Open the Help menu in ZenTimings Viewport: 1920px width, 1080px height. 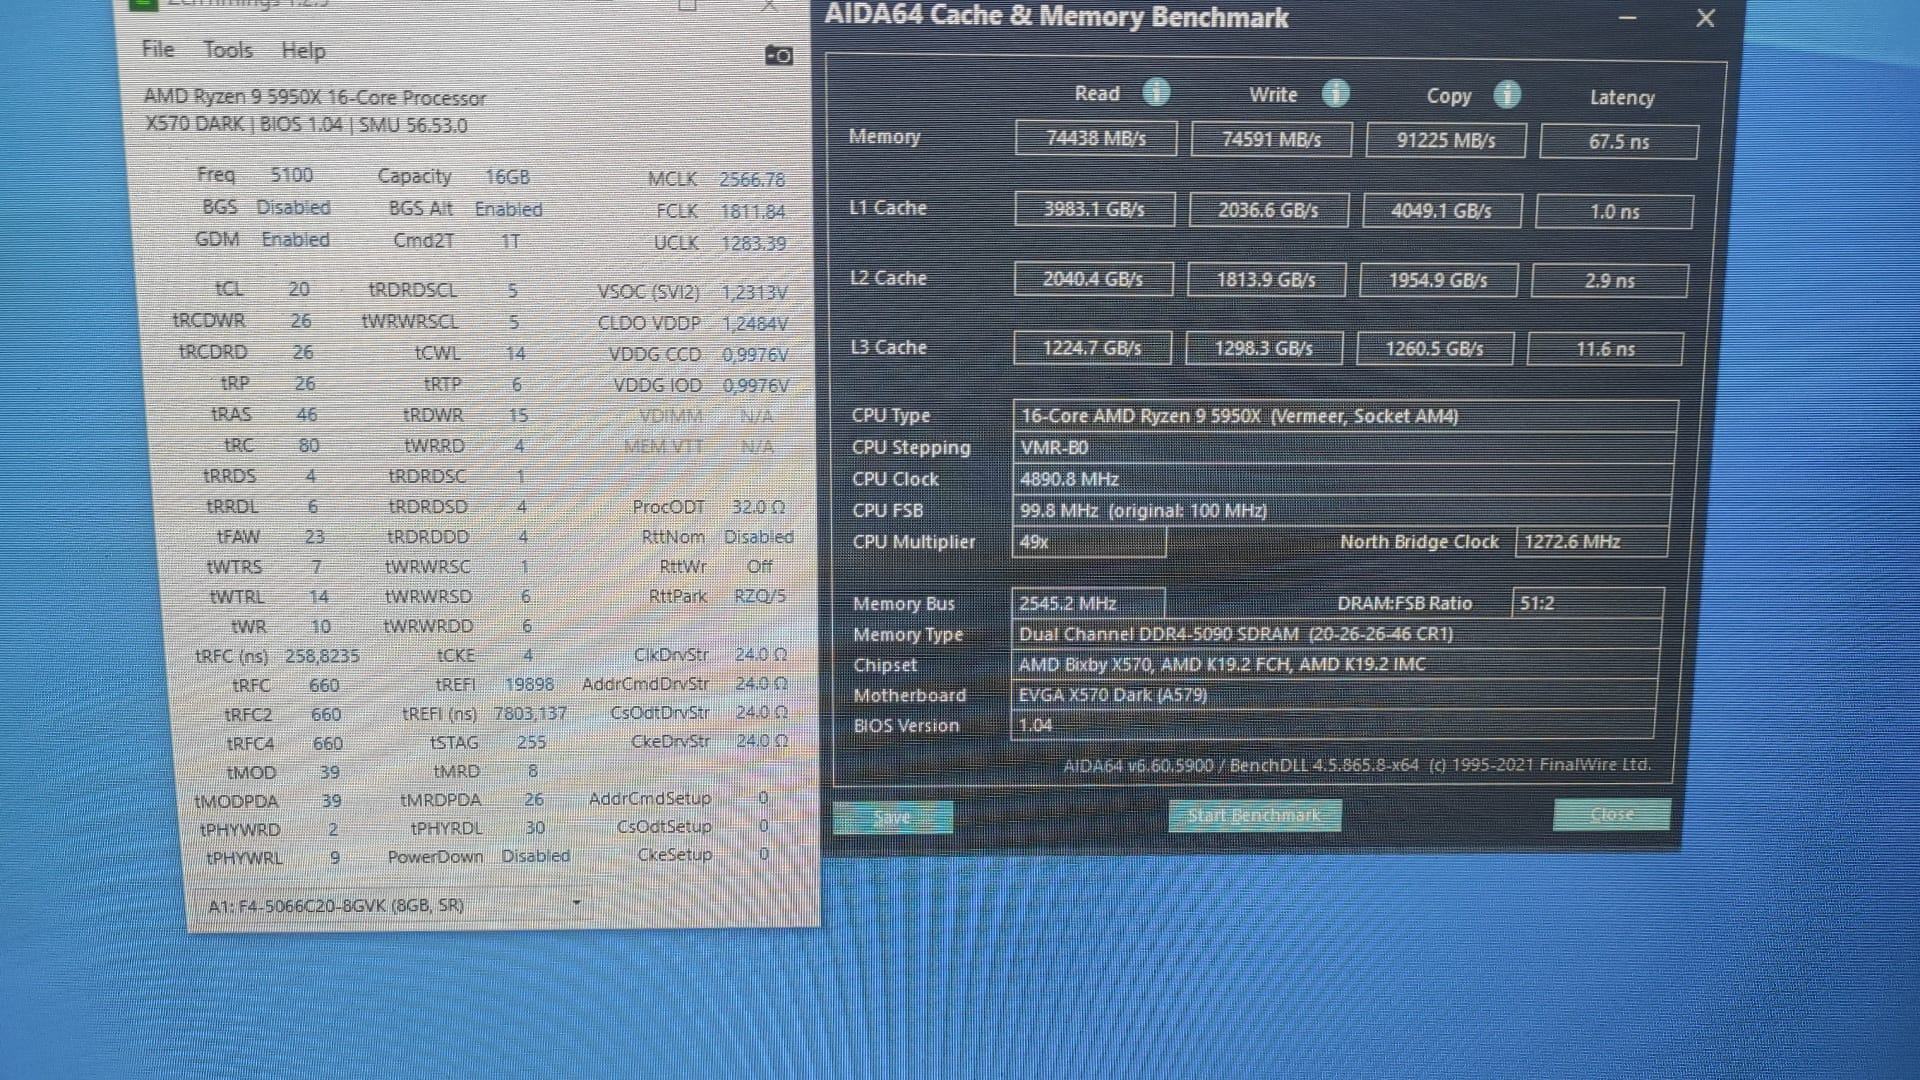pos(303,51)
